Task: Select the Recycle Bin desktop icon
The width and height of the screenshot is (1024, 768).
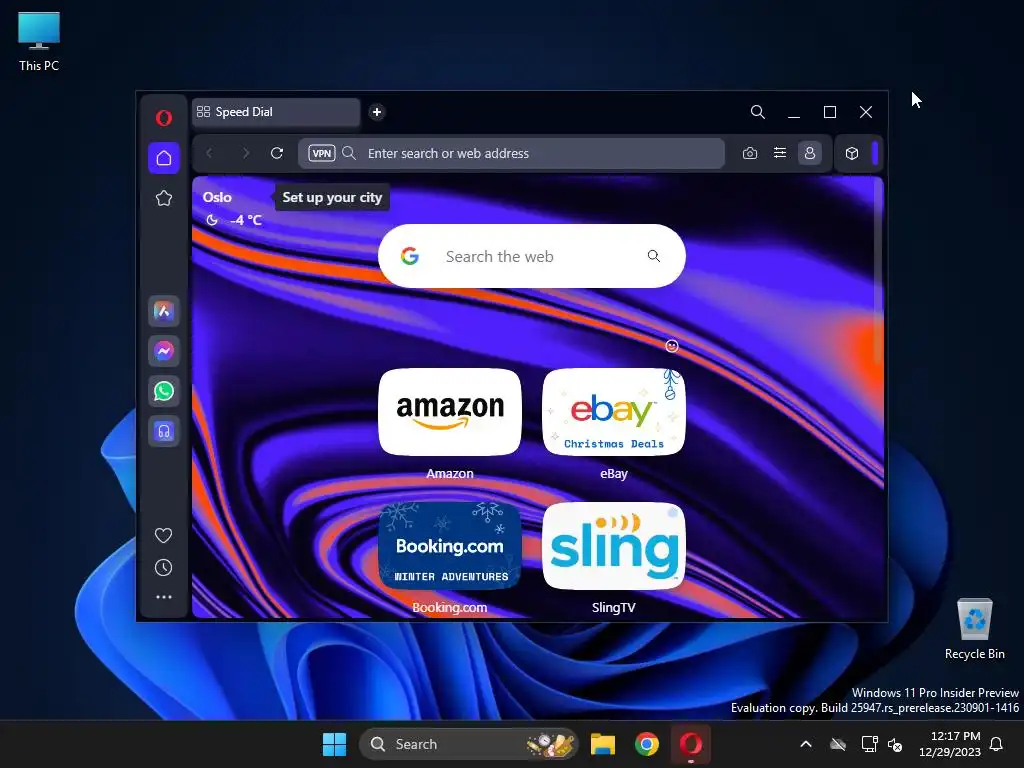Action: 974,629
